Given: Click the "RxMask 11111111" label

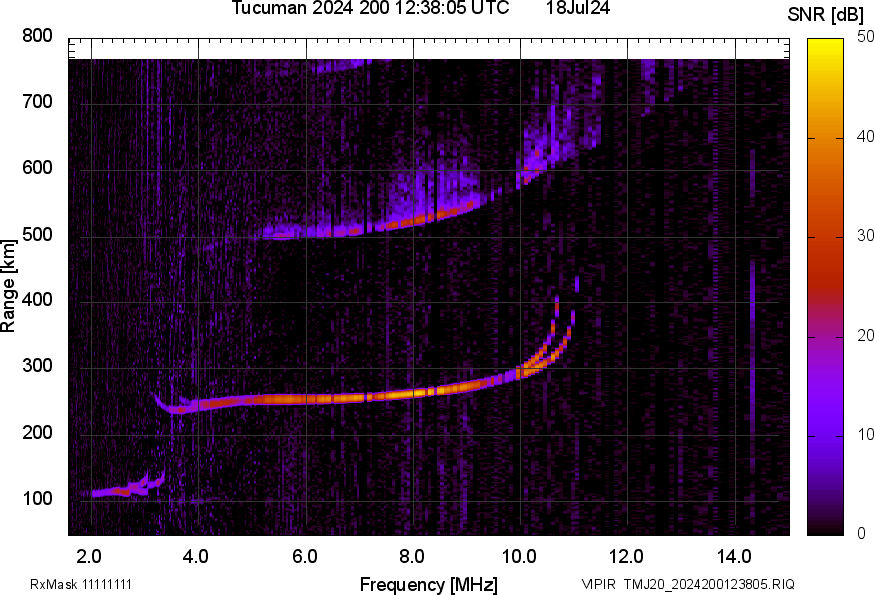Looking at the screenshot, I should click(x=81, y=584).
